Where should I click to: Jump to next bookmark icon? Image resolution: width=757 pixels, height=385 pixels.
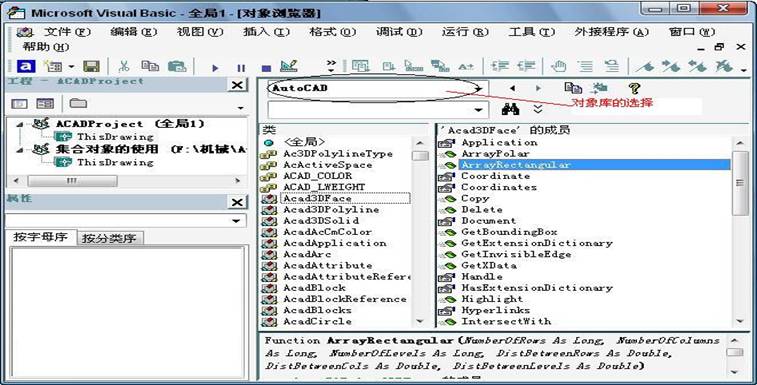click(x=671, y=66)
